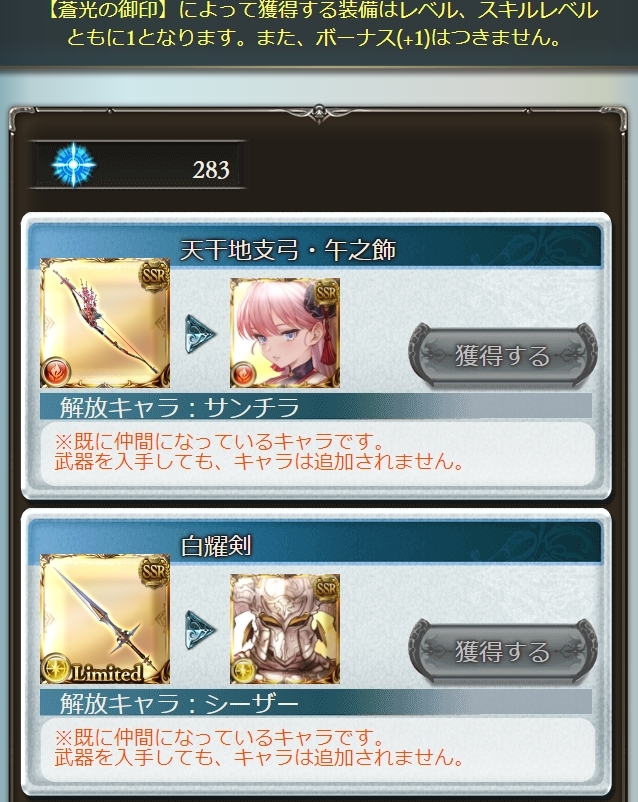Open the シーザー character portrait
Screen dimensions: 638x802
(285, 629)
